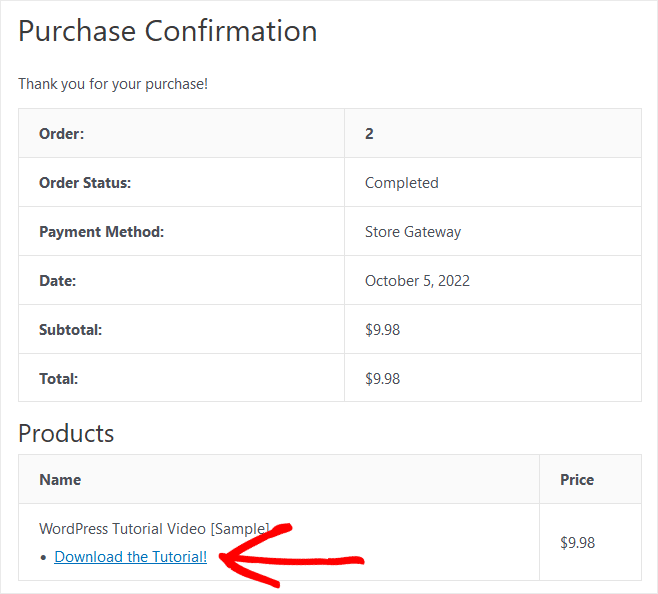Click the Store Gateway value
This screenshot has width=658, height=594.
[413, 232]
